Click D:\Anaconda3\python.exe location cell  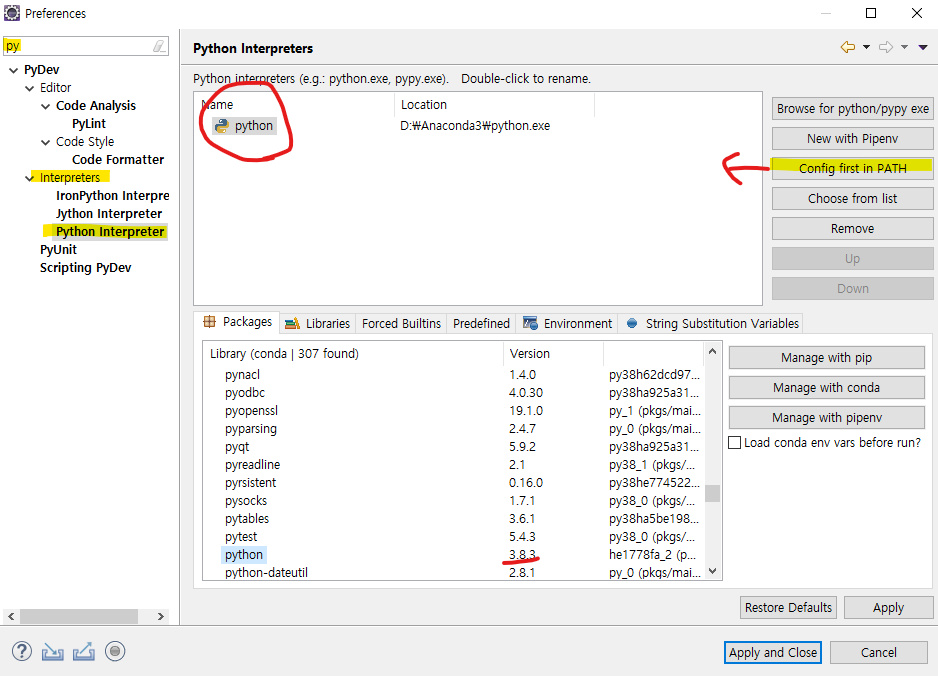[475, 126]
